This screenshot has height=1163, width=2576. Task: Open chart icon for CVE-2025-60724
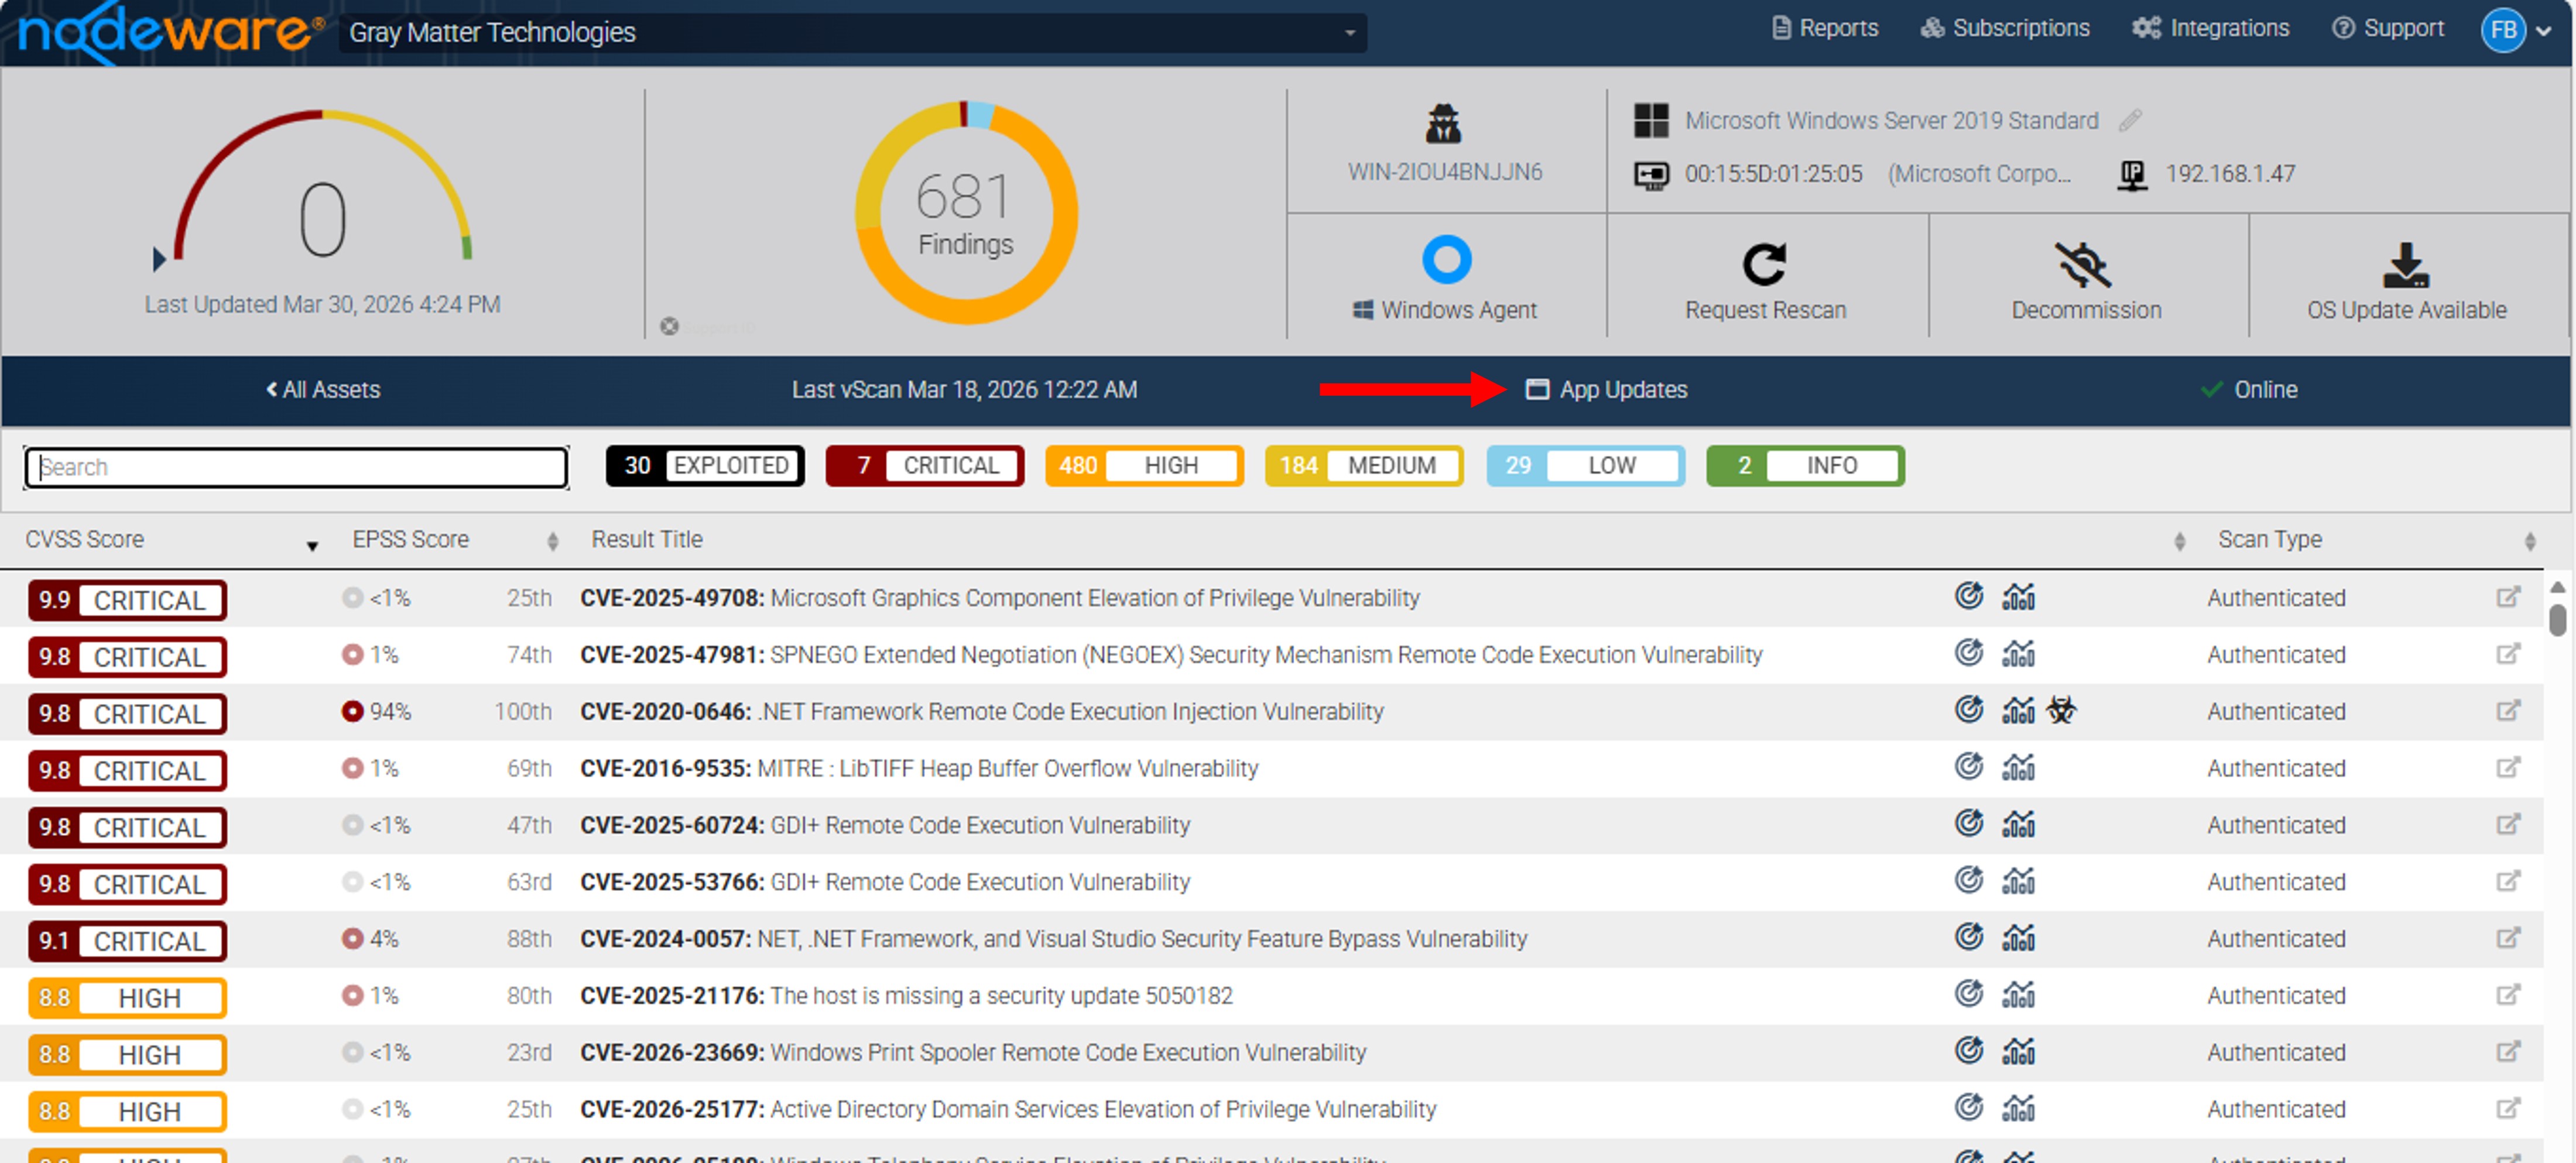[2018, 825]
